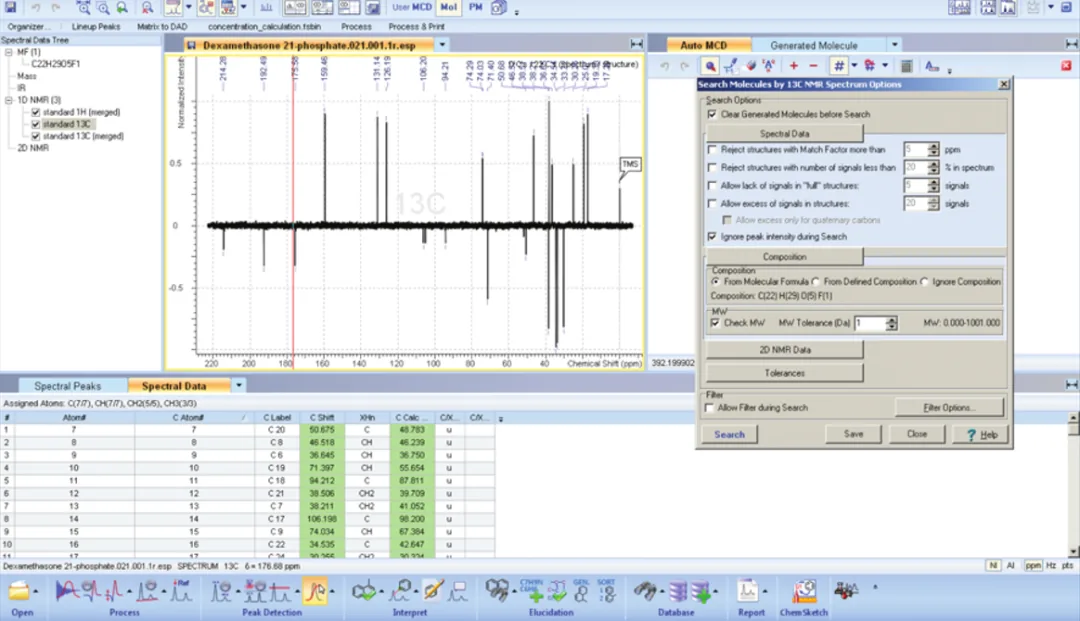Toggle Ignore peak intensity during Search checkbox
Image resolution: width=1080 pixels, height=621 pixels.
coord(712,237)
